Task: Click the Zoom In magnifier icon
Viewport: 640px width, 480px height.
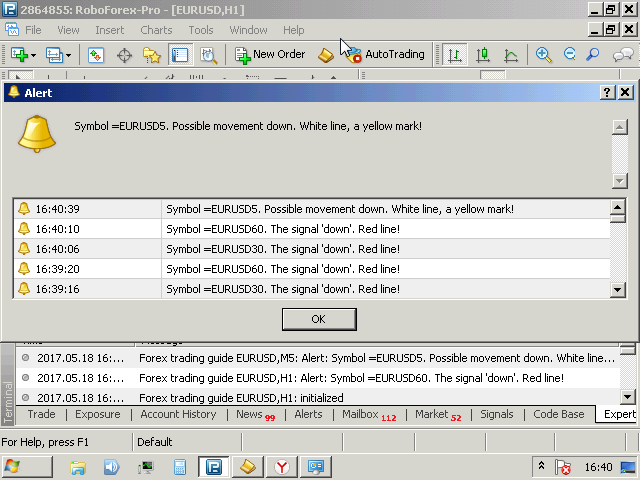Action: click(544, 55)
